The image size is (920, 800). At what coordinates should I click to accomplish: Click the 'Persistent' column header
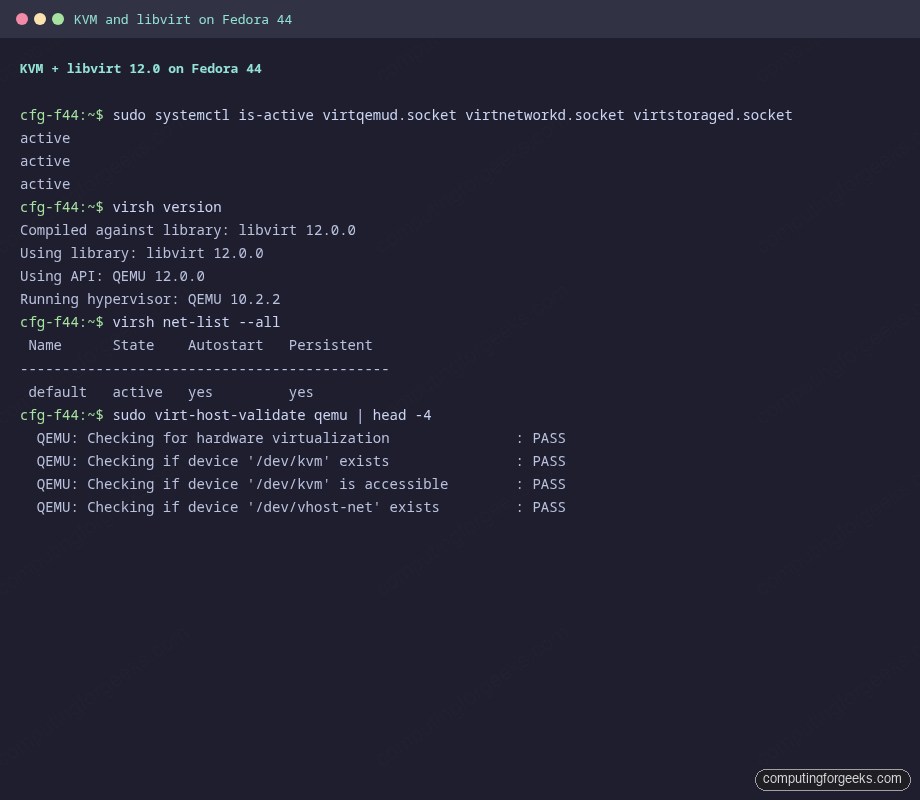point(330,345)
